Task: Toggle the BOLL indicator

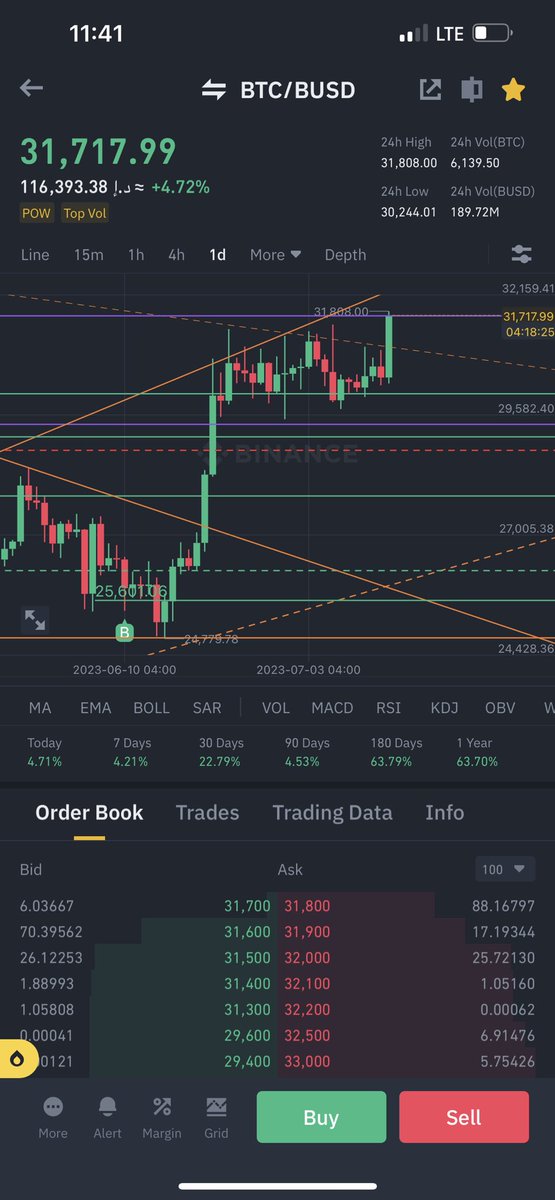Action: pyautogui.click(x=152, y=707)
